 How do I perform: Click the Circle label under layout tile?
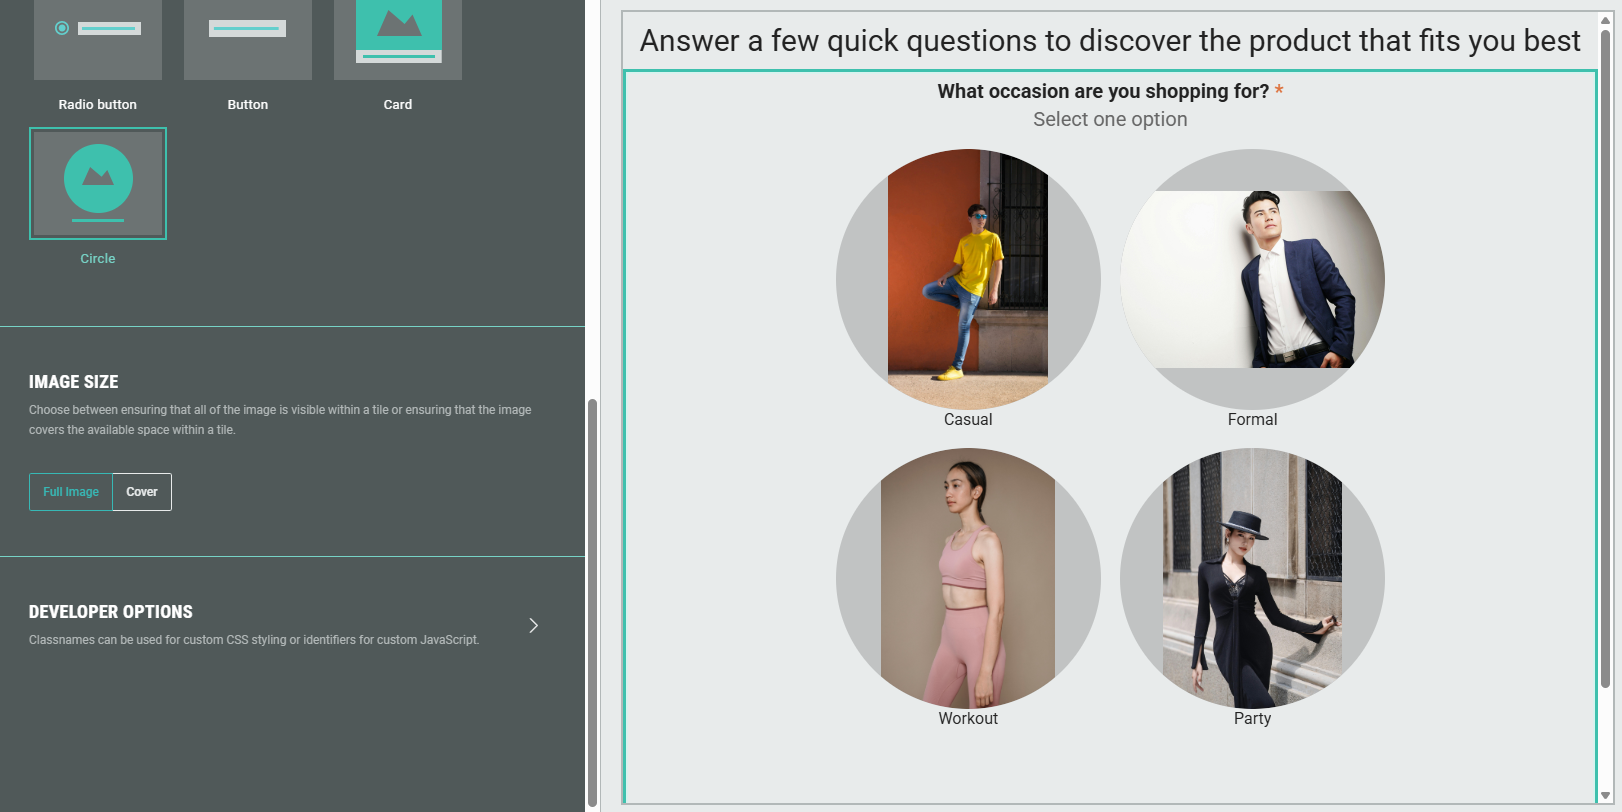click(x=98, y=259)
